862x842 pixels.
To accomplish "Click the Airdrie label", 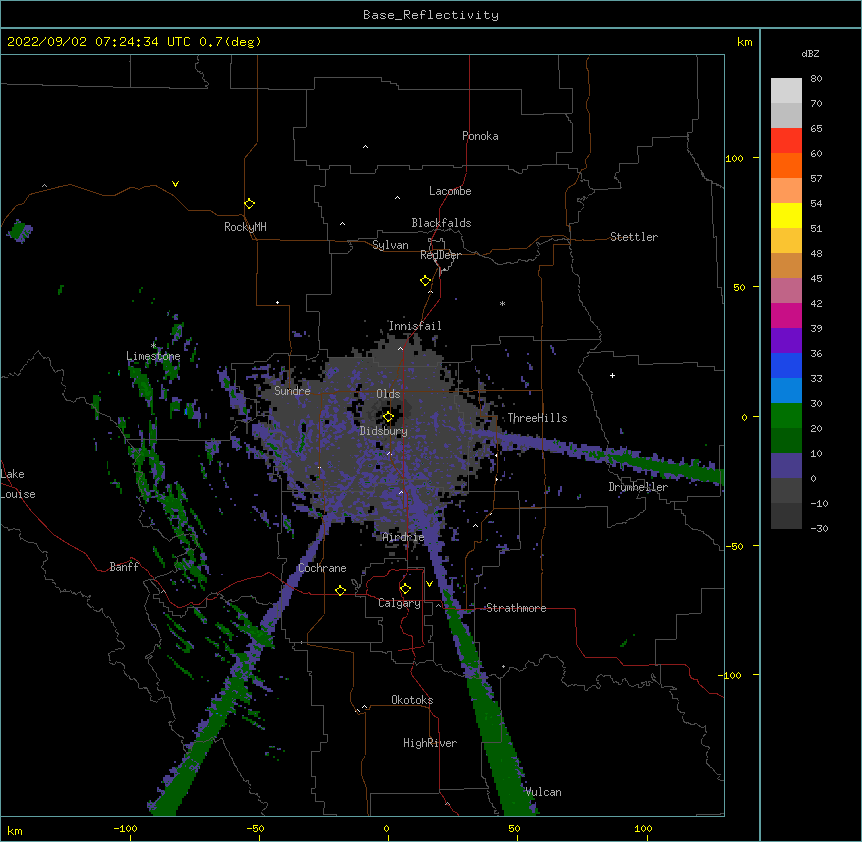I will 404,537.
